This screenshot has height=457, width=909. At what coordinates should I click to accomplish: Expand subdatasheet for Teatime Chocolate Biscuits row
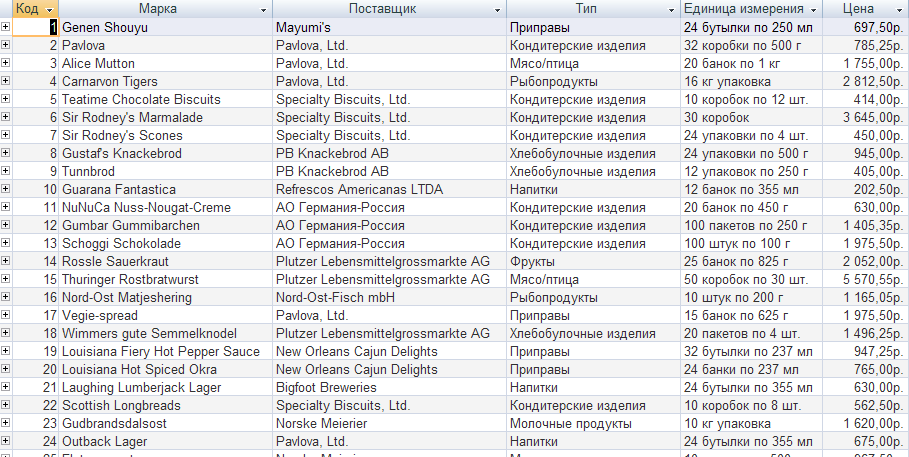6,99
